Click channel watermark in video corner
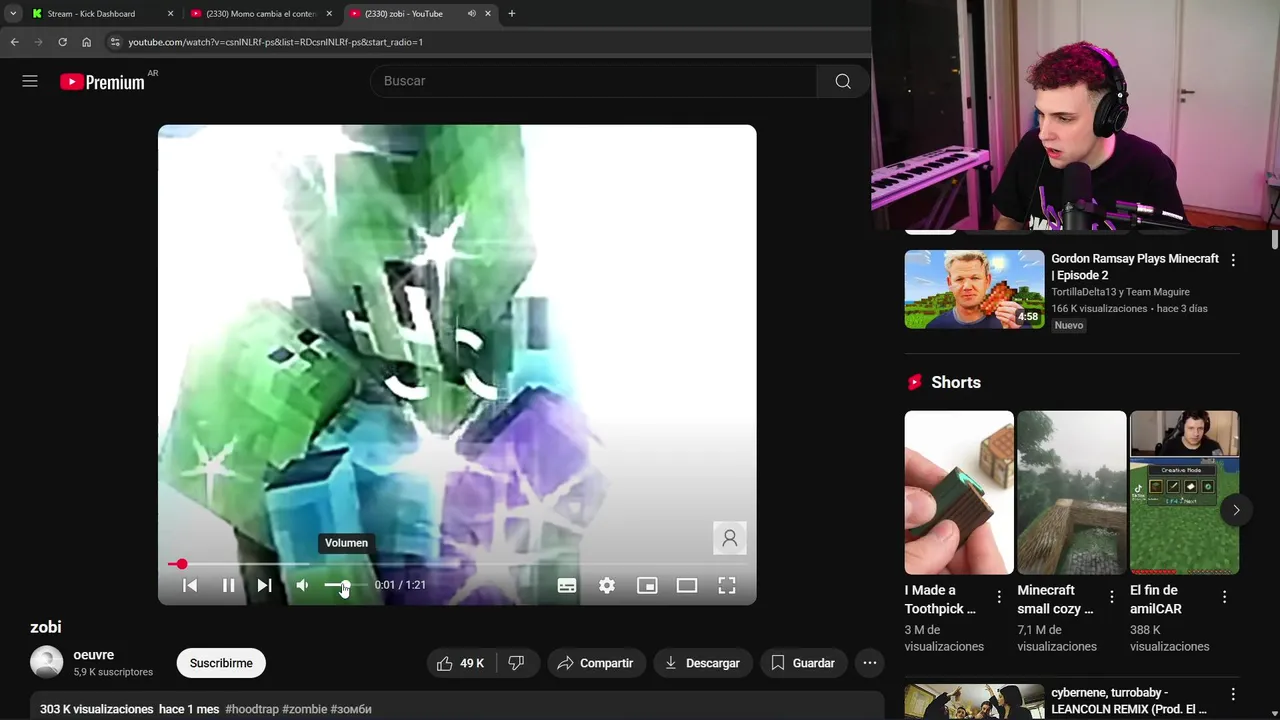This screenshot has height=720, width=1280. point(730,538)
